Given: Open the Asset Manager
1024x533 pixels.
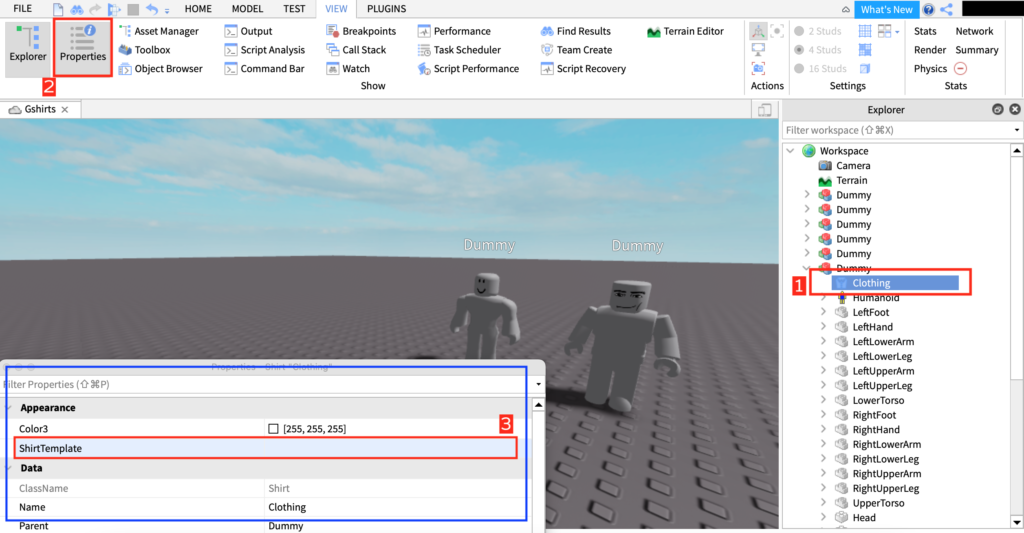Looking at the screenshot, I should [x=159, y=31].
